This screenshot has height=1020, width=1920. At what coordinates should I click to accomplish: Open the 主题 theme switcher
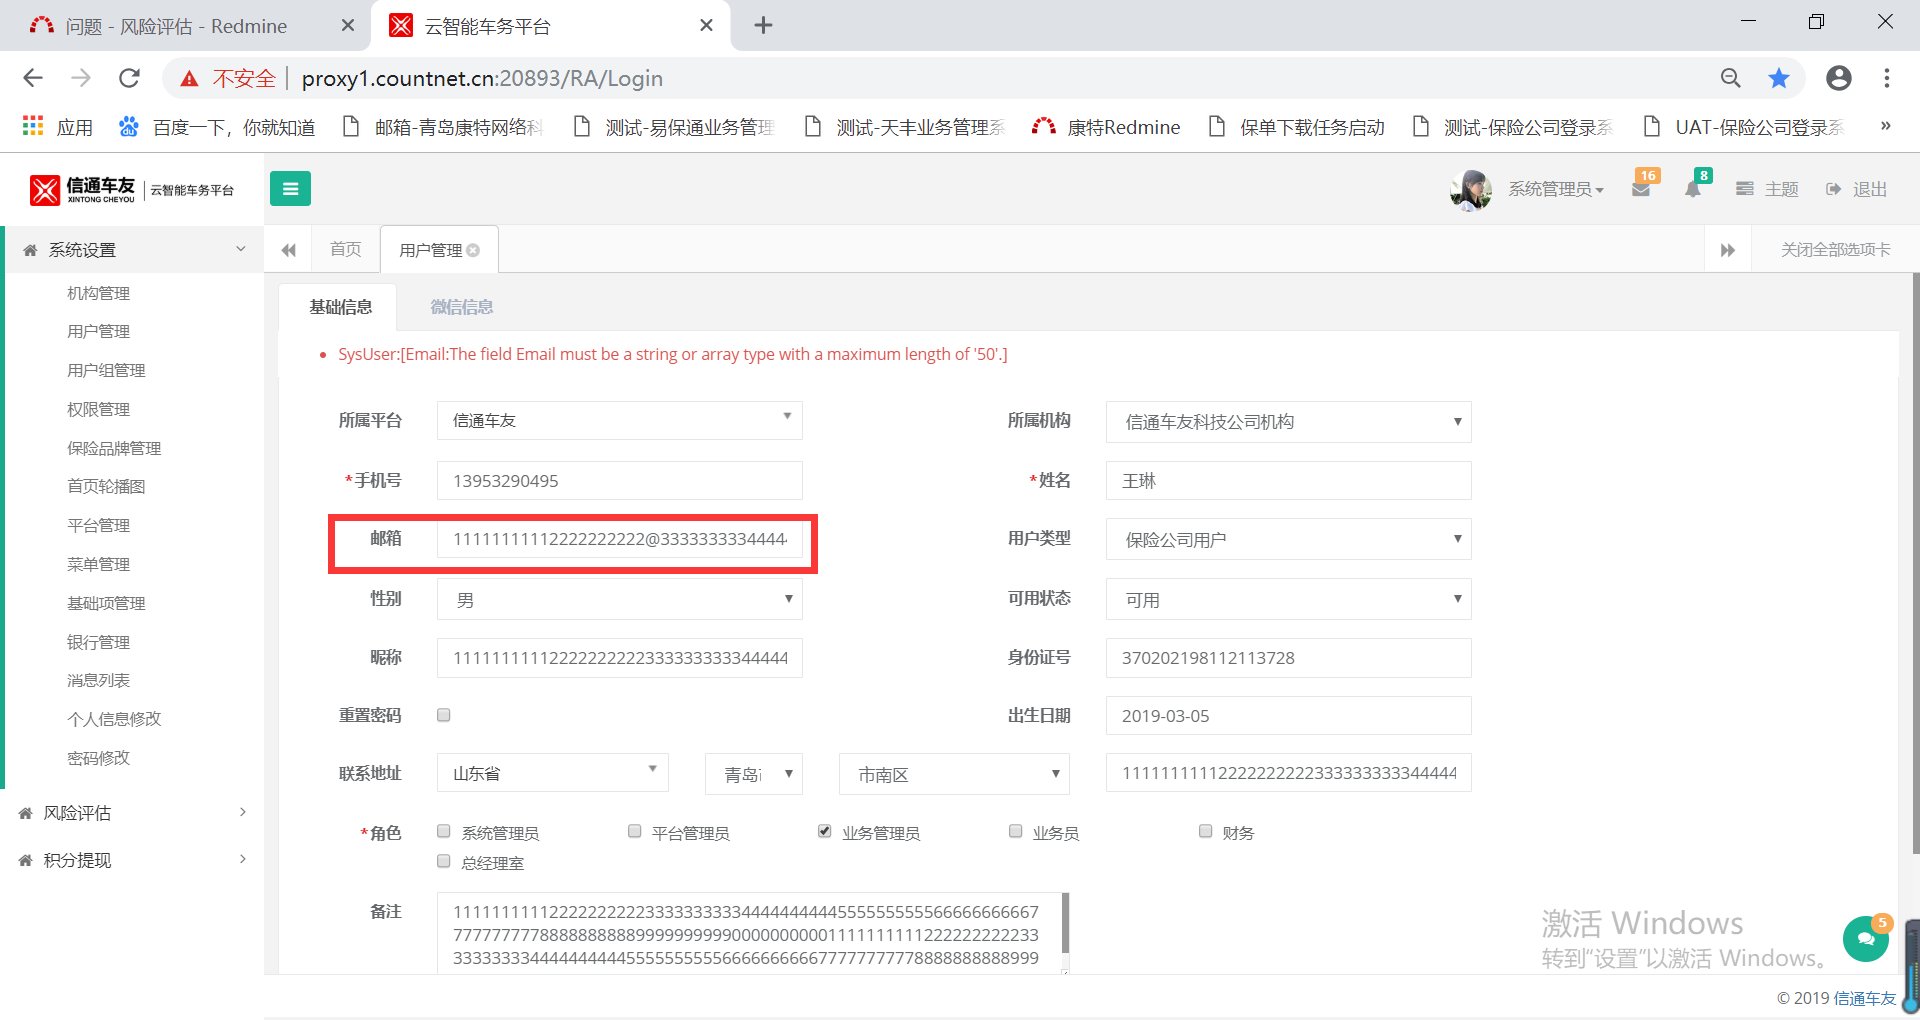pyautogui.click(x=1767, y=189)
